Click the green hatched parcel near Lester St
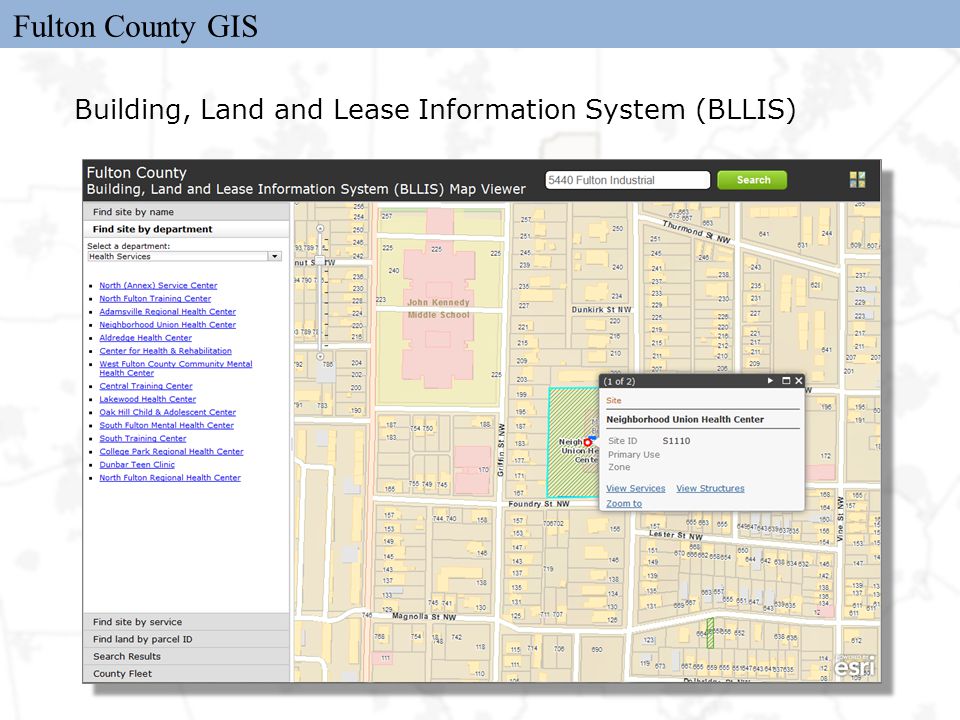Screen dimensions: 960x720 [x=710, y=633]
